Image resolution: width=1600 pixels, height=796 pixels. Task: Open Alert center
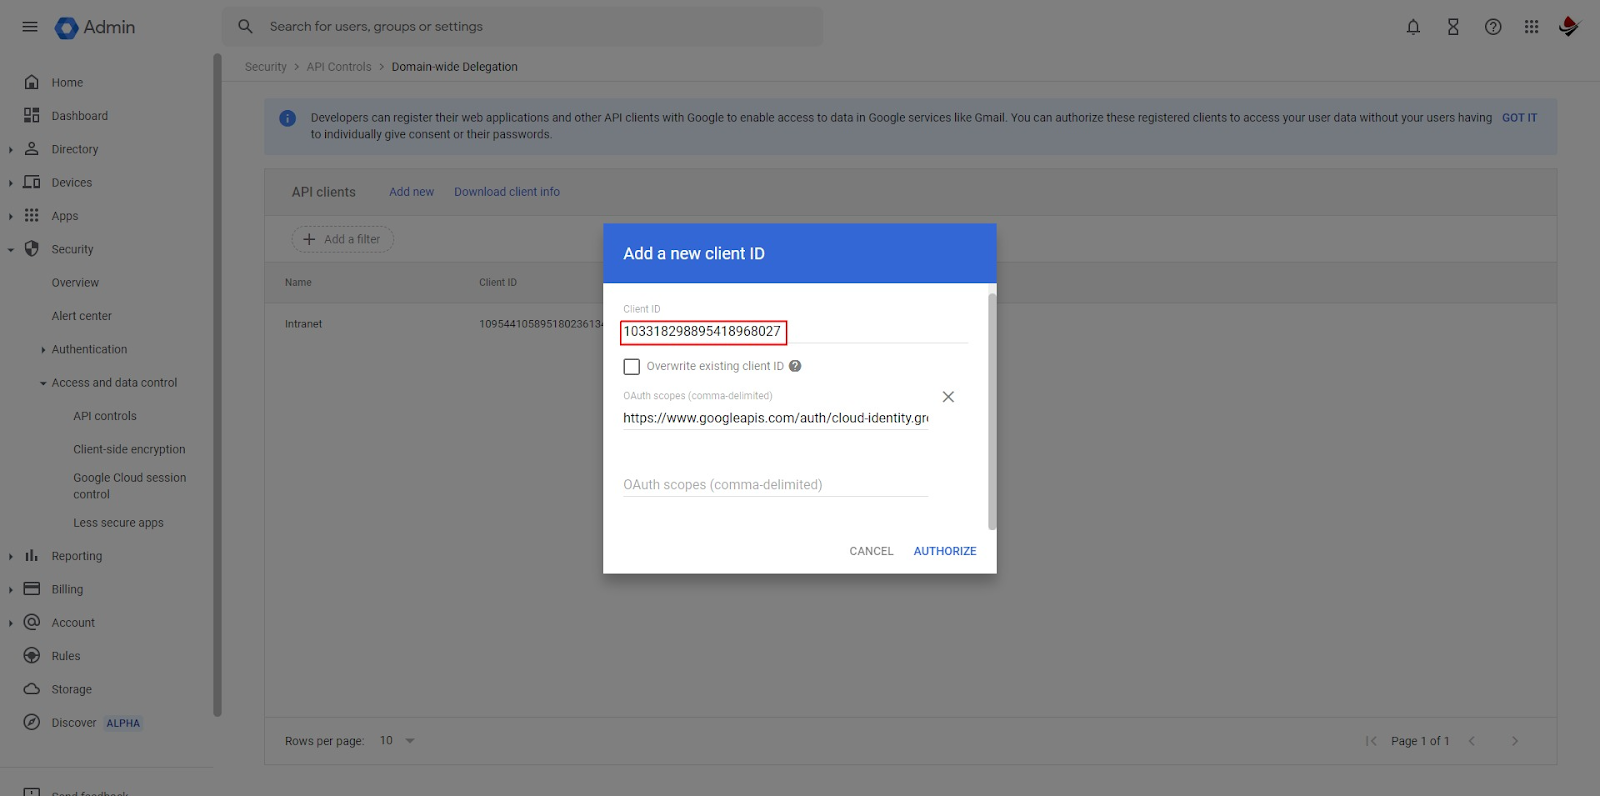(82, 316)
